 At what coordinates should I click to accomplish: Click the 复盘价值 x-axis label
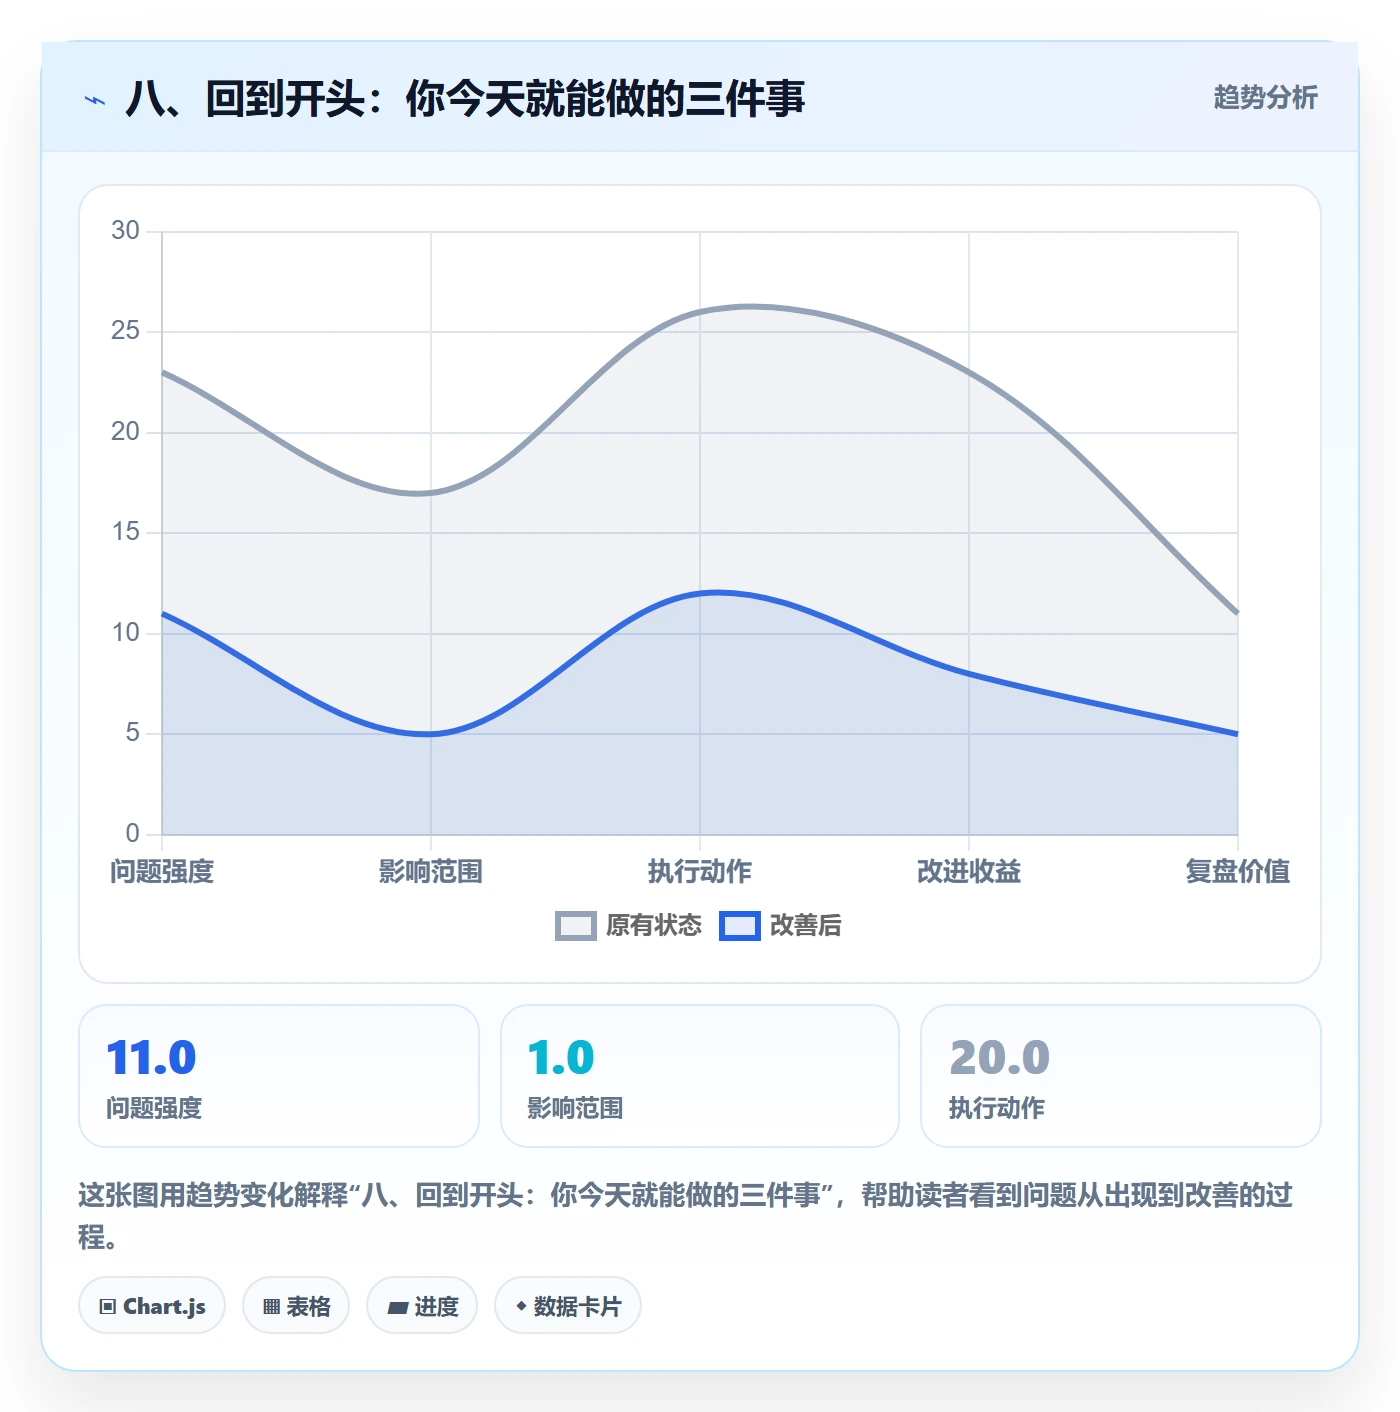(x=1238, y=872)
